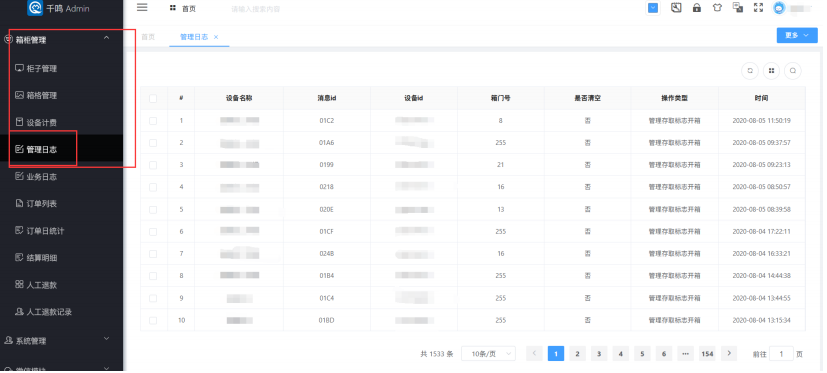Check the checkbox for row 8
The height and width of the screenshot is (373, 827).
tap(153, 276)
